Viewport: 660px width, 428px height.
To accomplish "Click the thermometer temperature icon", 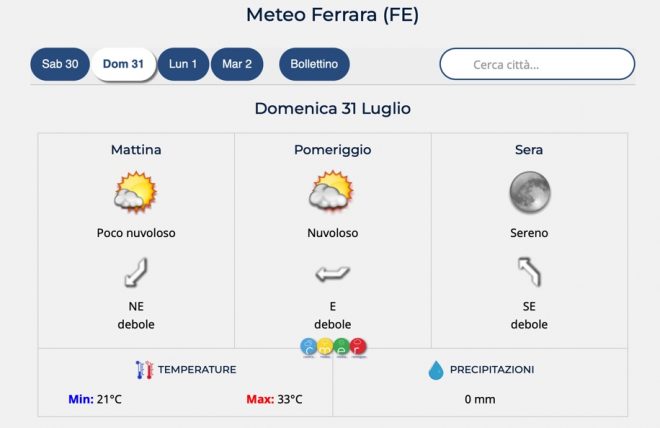I will 144,369.
